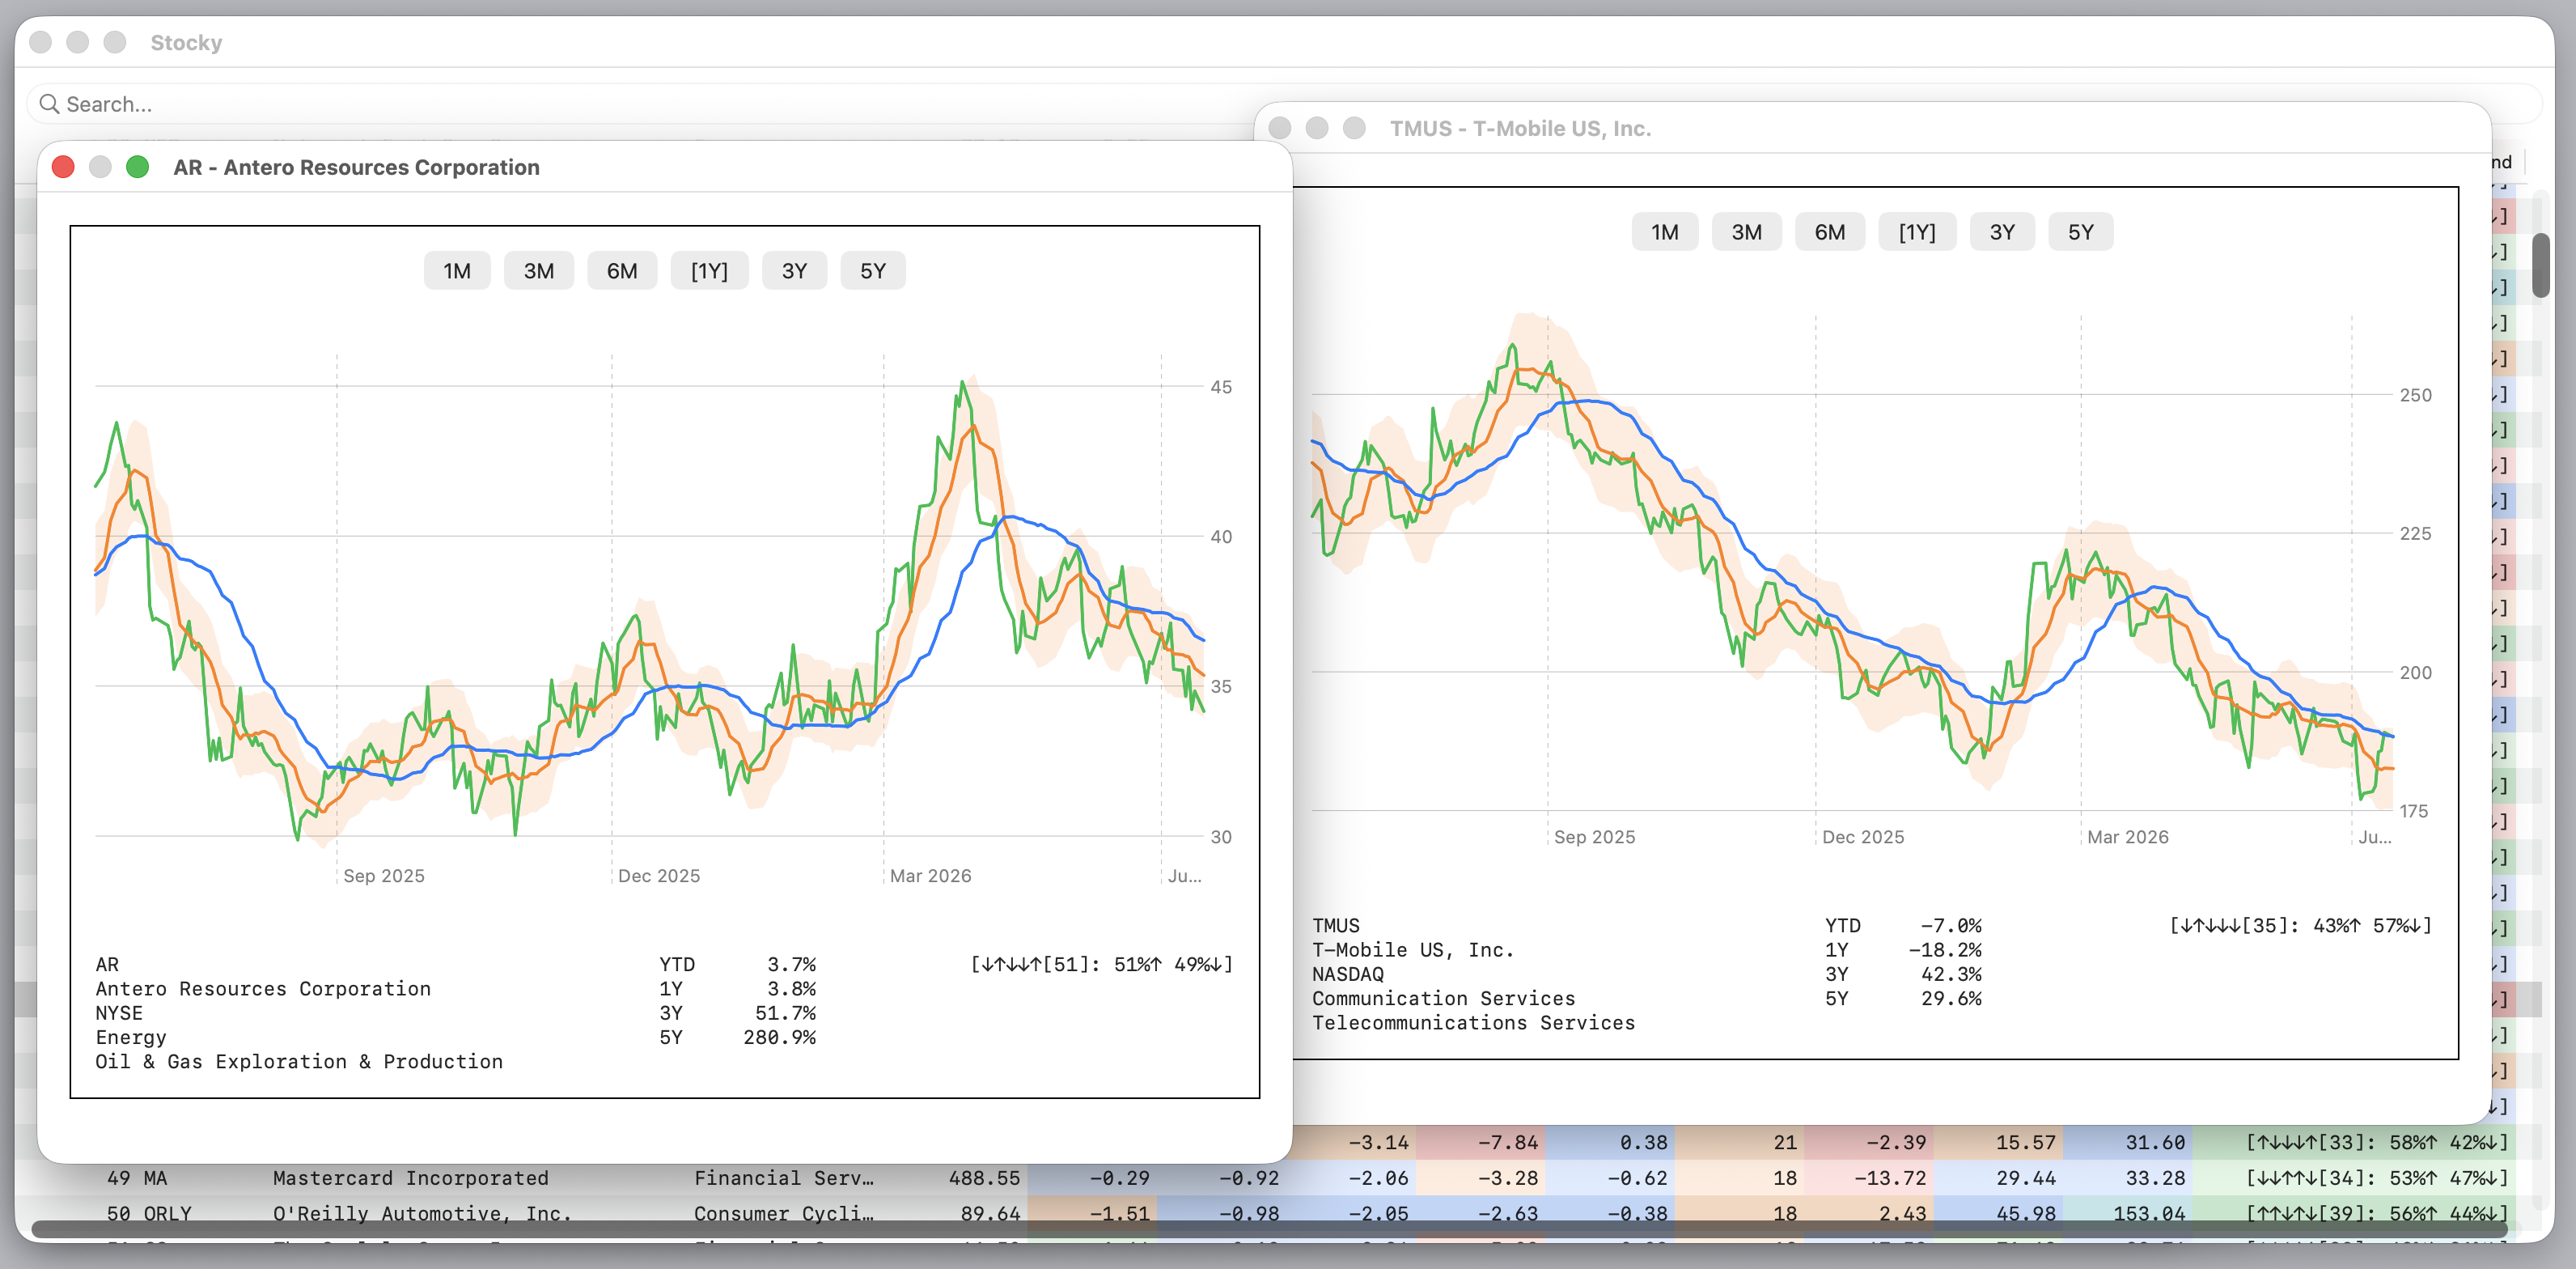Close the TMUS T-Mobile window
This screenshot has width=2576, height=1269.
pyautogui.click(x=1279, y=128)
